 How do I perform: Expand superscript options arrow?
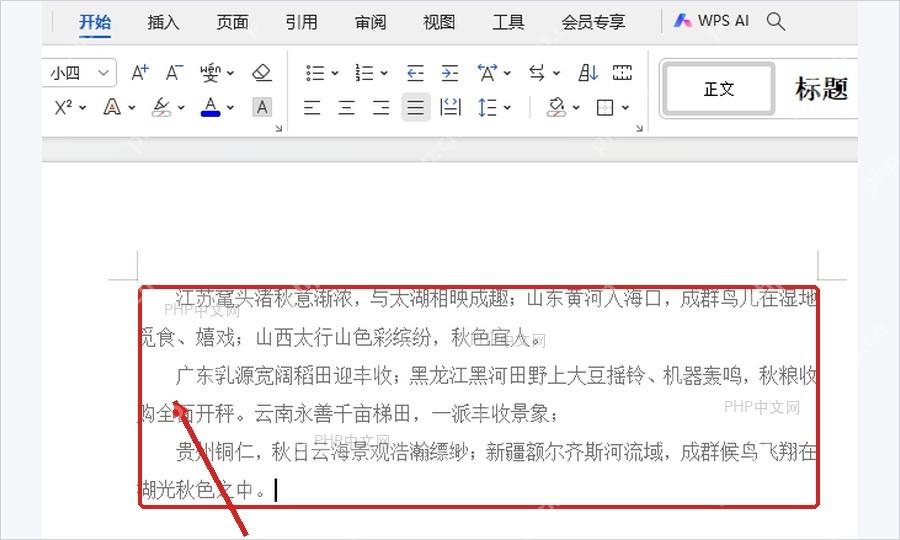point(83,108)
